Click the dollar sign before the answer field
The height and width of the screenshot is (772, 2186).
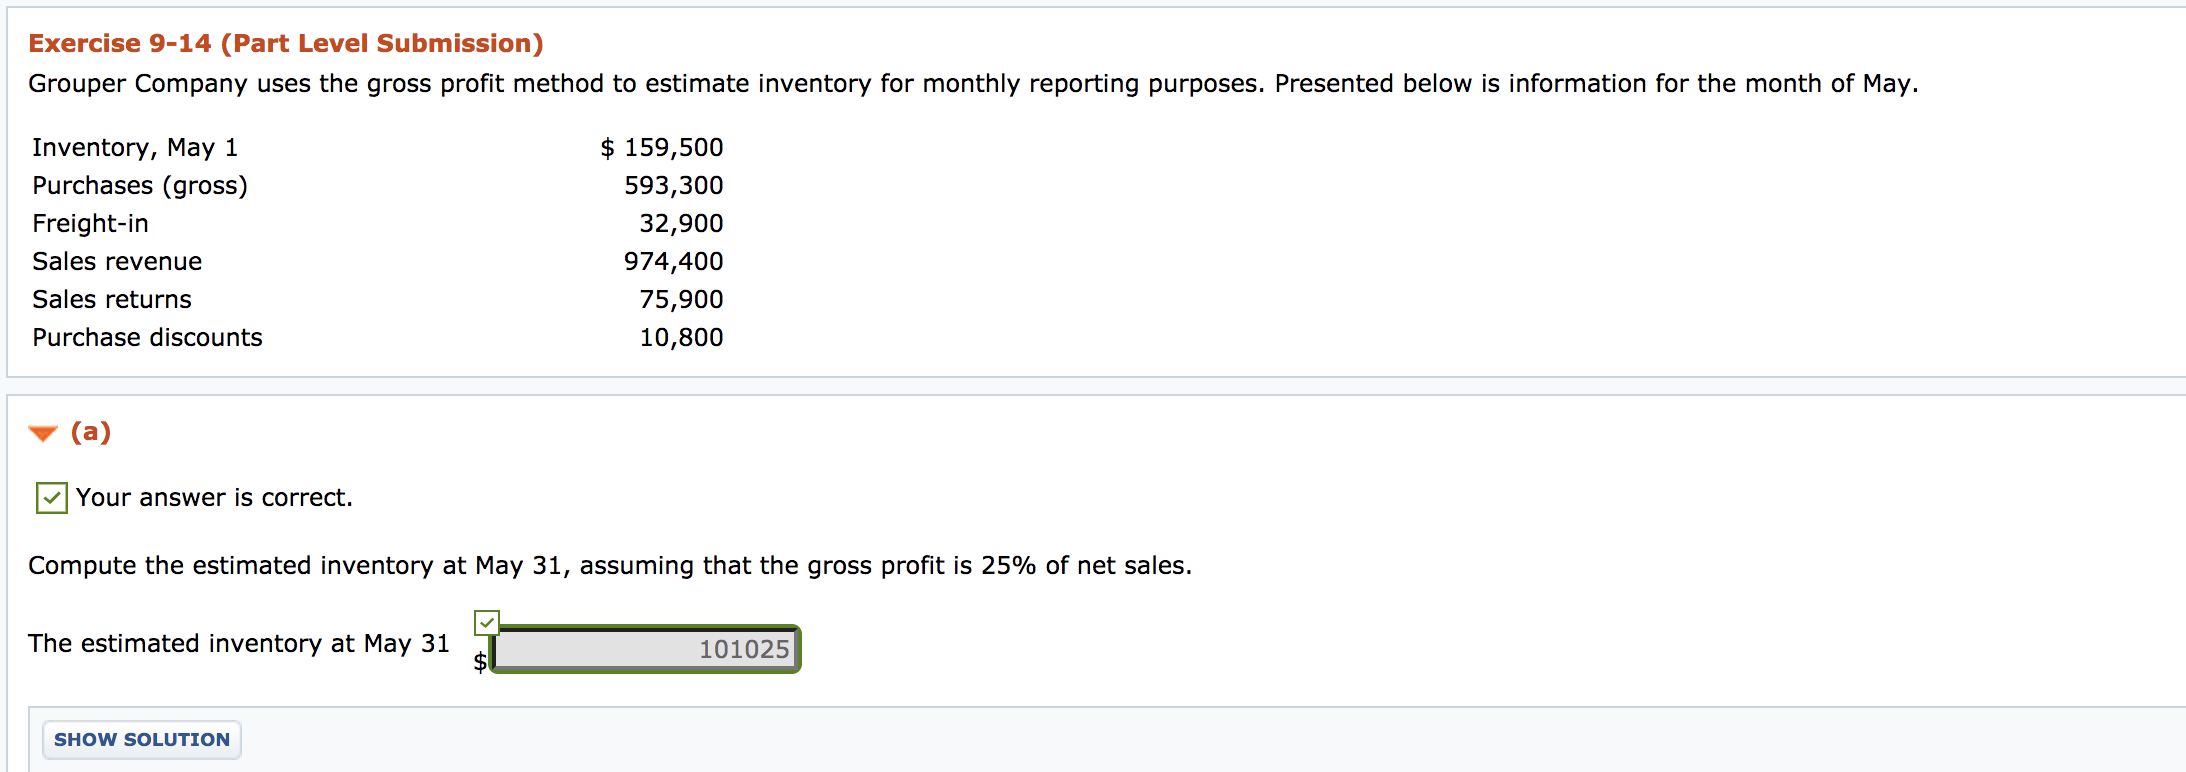click(x=480, y=660)
